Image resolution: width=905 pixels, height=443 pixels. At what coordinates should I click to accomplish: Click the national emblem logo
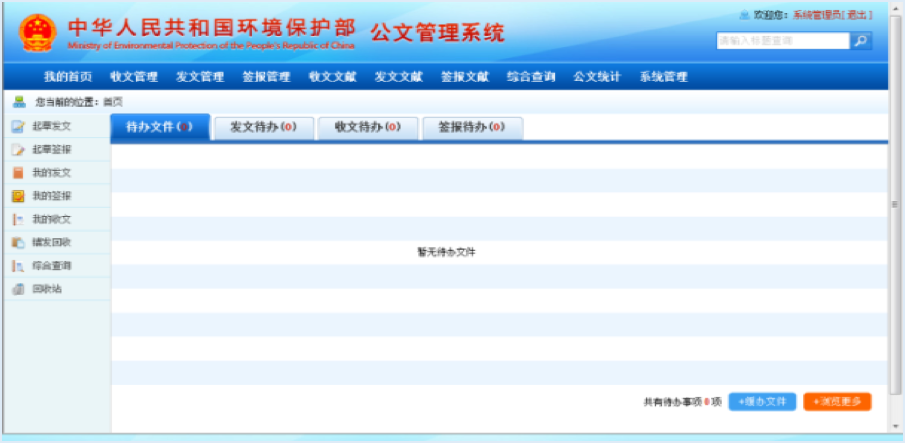pyautogui.click(x=38, y=32)
